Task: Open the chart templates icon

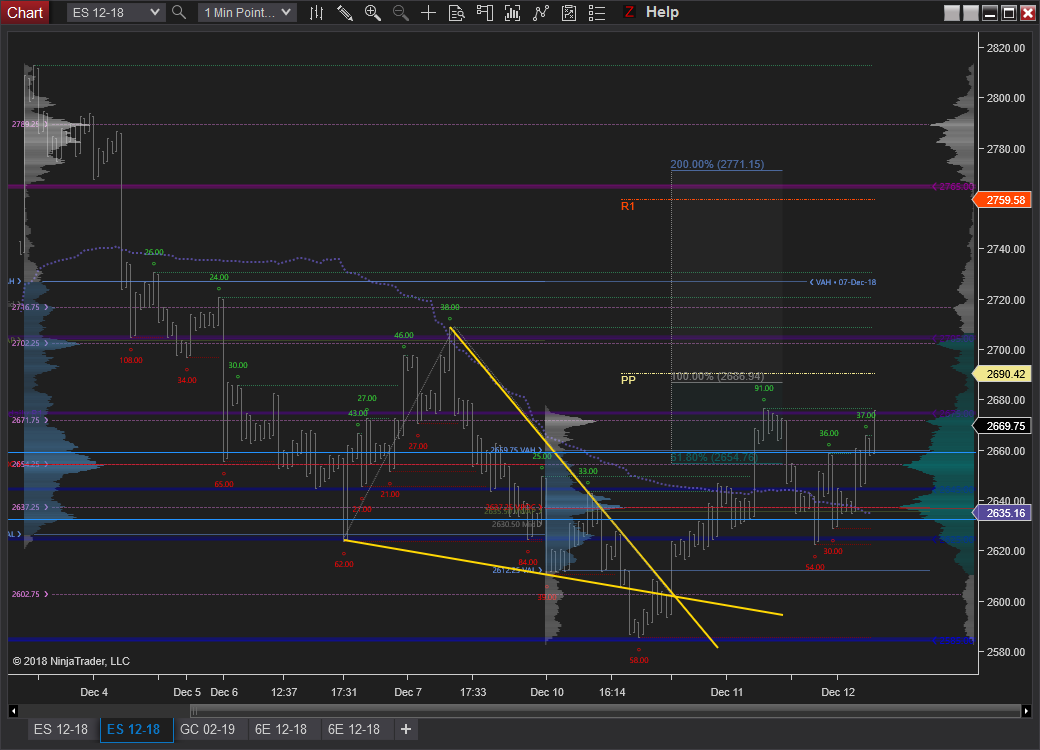Action: [569, 13]
